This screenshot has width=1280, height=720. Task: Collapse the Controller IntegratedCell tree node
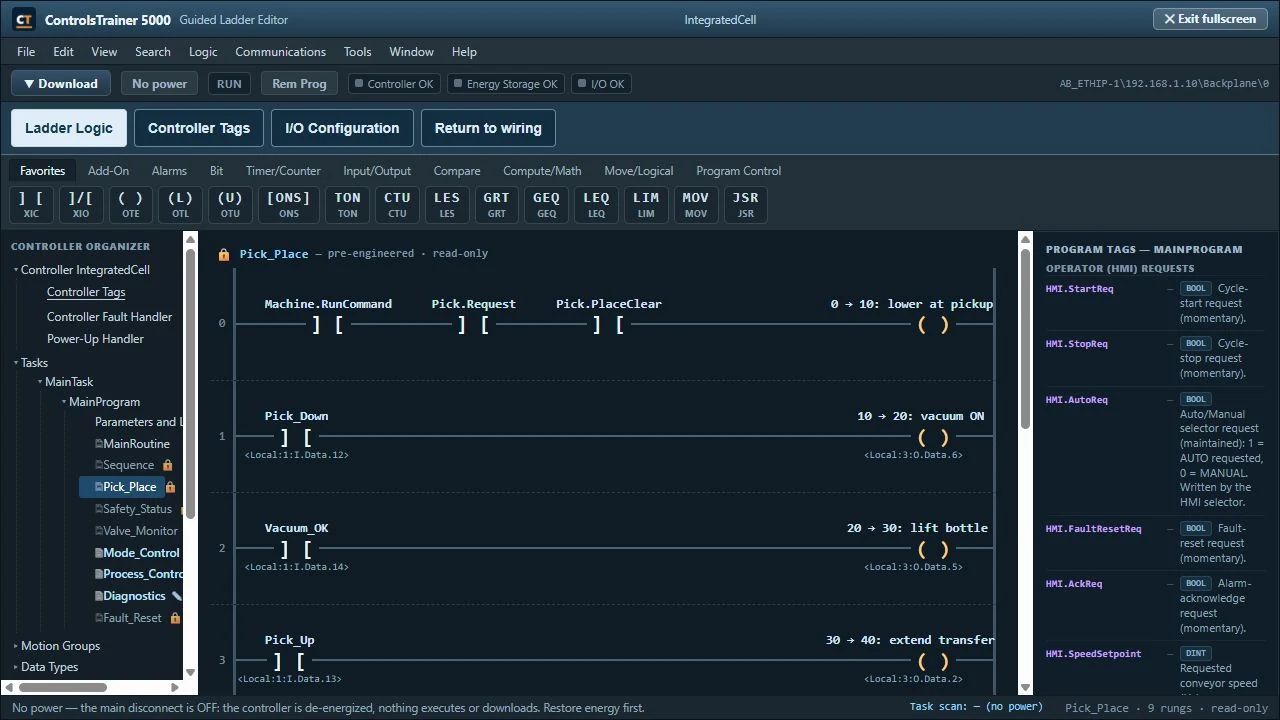coord(16,270)
